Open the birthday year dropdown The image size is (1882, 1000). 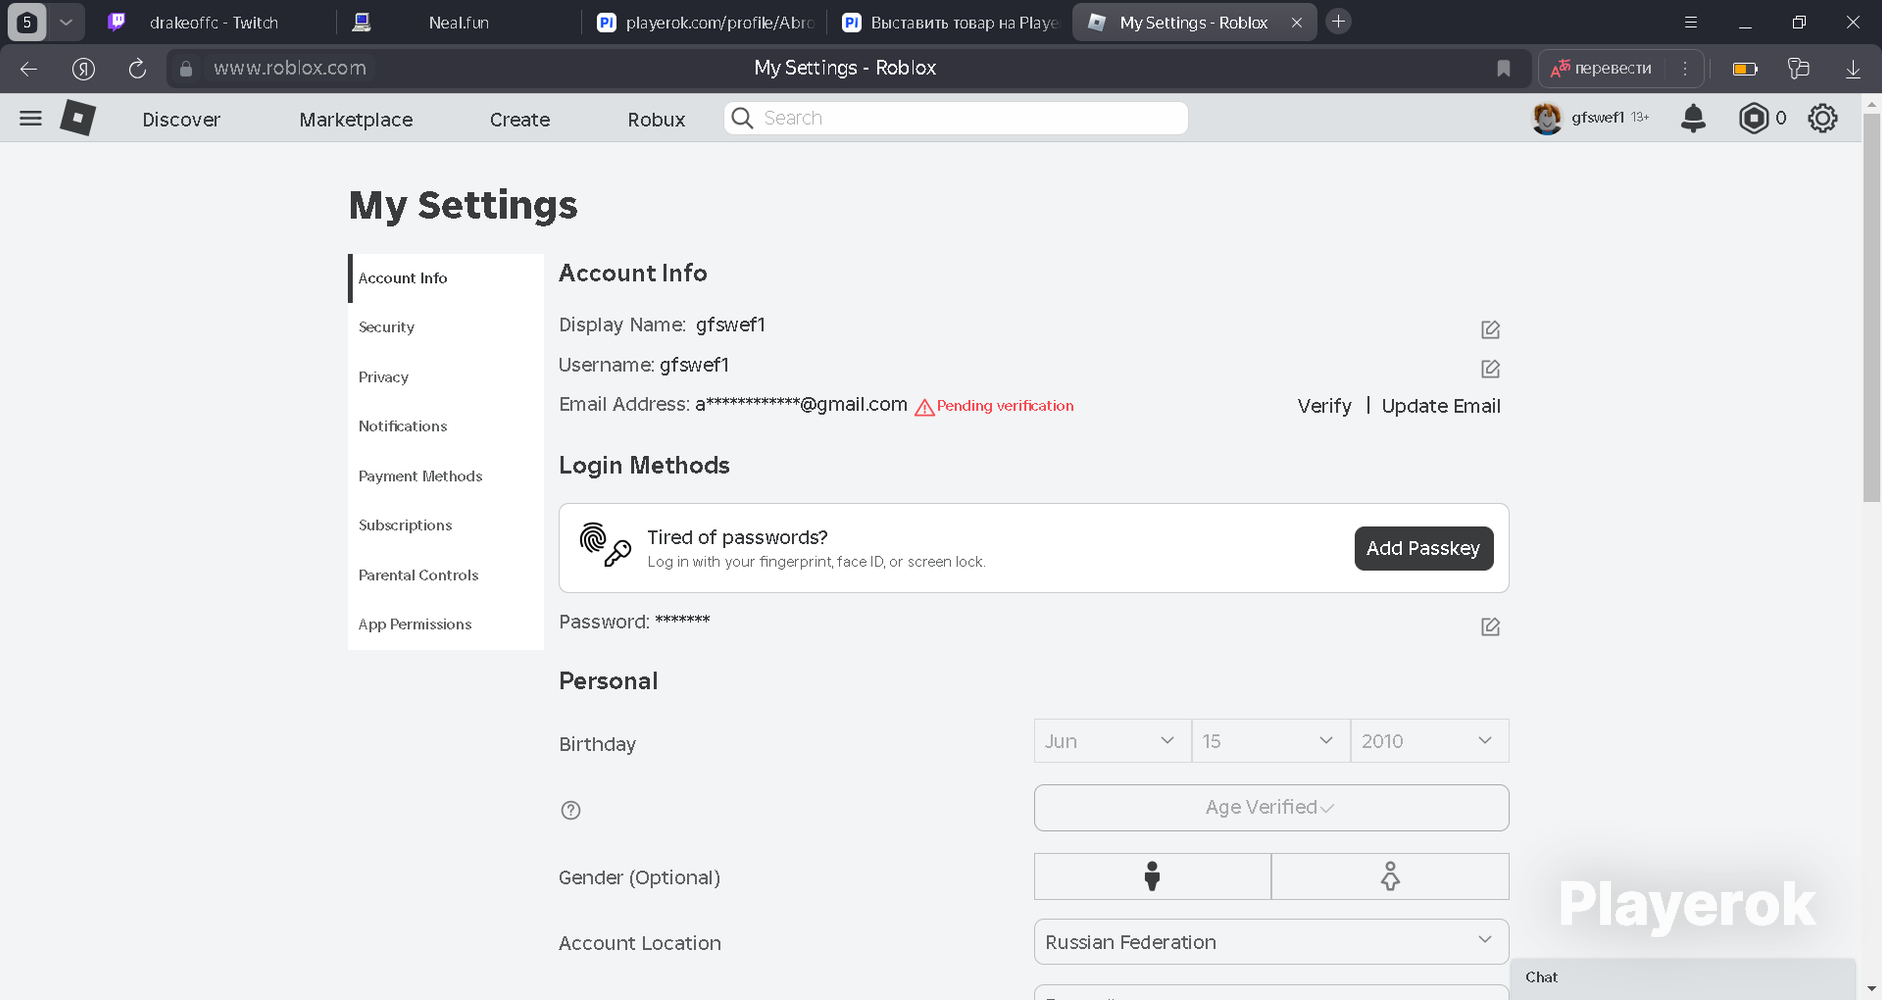(x=1430, y=741)
